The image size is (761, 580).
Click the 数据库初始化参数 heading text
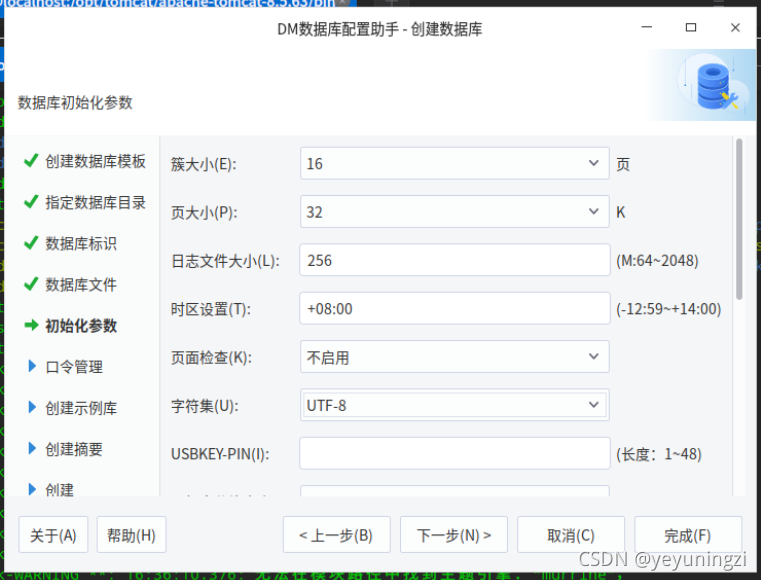pos(75,102)
